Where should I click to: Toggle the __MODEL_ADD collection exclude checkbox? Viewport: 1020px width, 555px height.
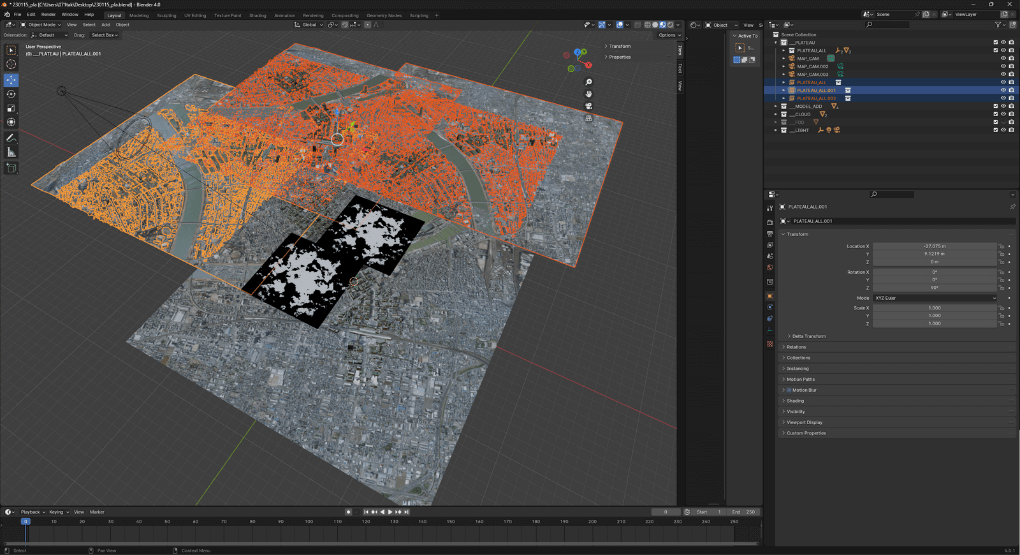pos(995,106)
